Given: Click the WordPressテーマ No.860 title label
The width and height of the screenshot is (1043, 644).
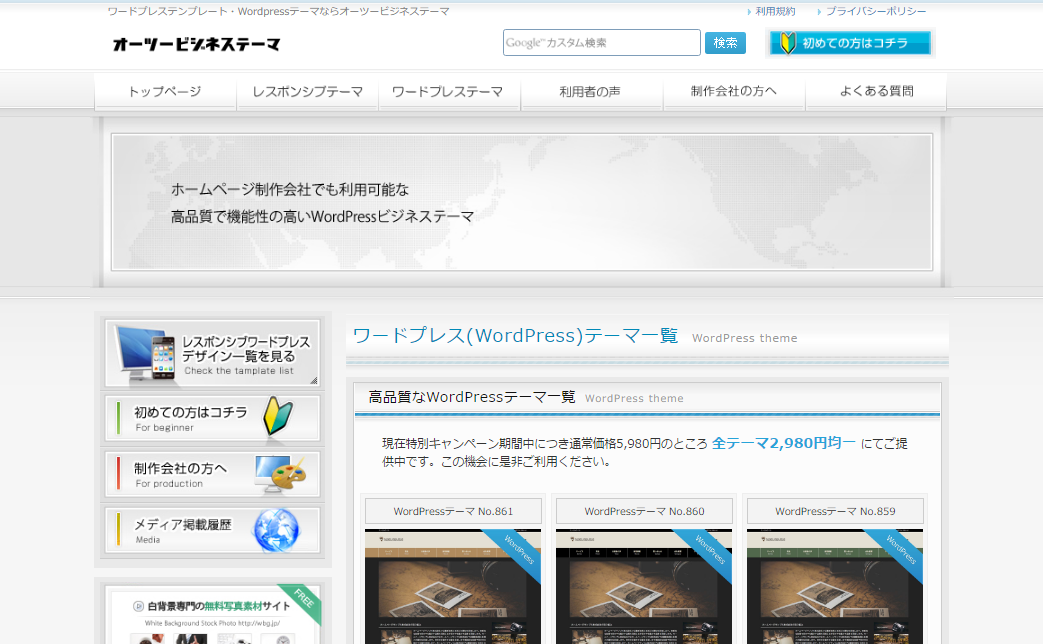Looking at the screenshot, I should point(644,511).
